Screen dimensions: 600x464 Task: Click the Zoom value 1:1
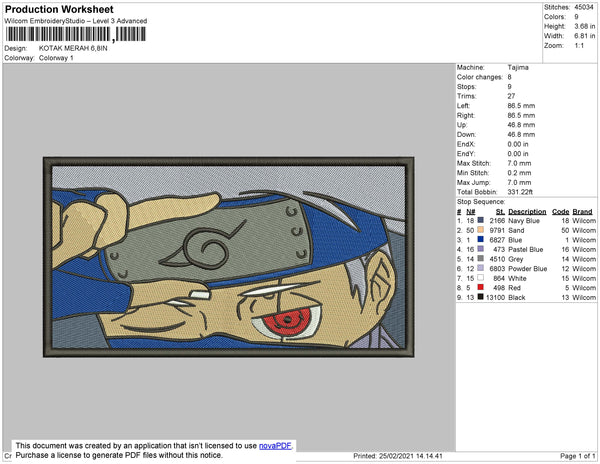579,46
